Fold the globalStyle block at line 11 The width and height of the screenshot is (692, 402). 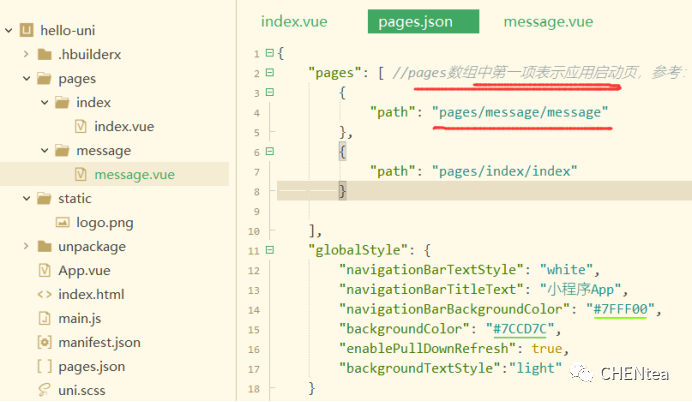coord(269,250)
